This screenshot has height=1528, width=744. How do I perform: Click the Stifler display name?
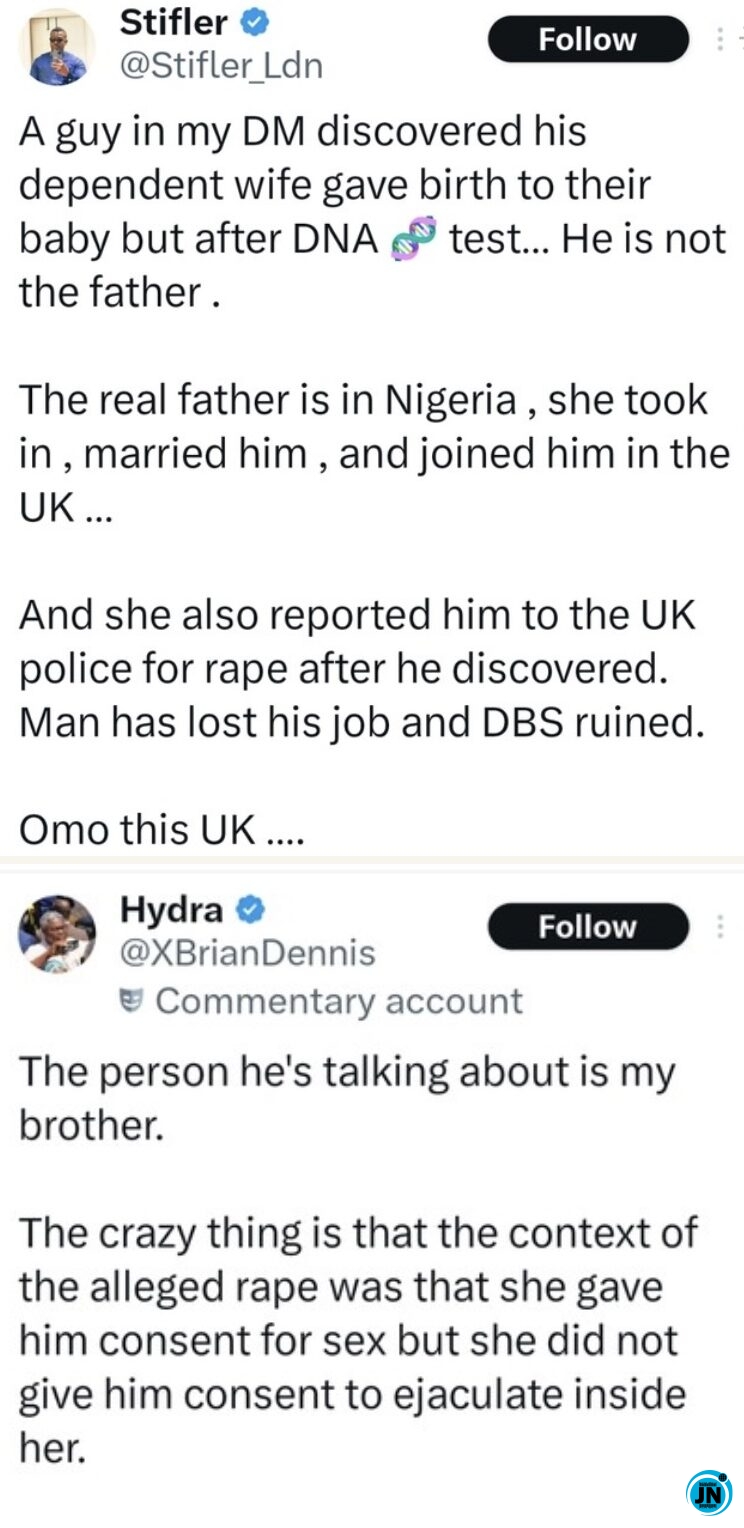pos(173,21)
